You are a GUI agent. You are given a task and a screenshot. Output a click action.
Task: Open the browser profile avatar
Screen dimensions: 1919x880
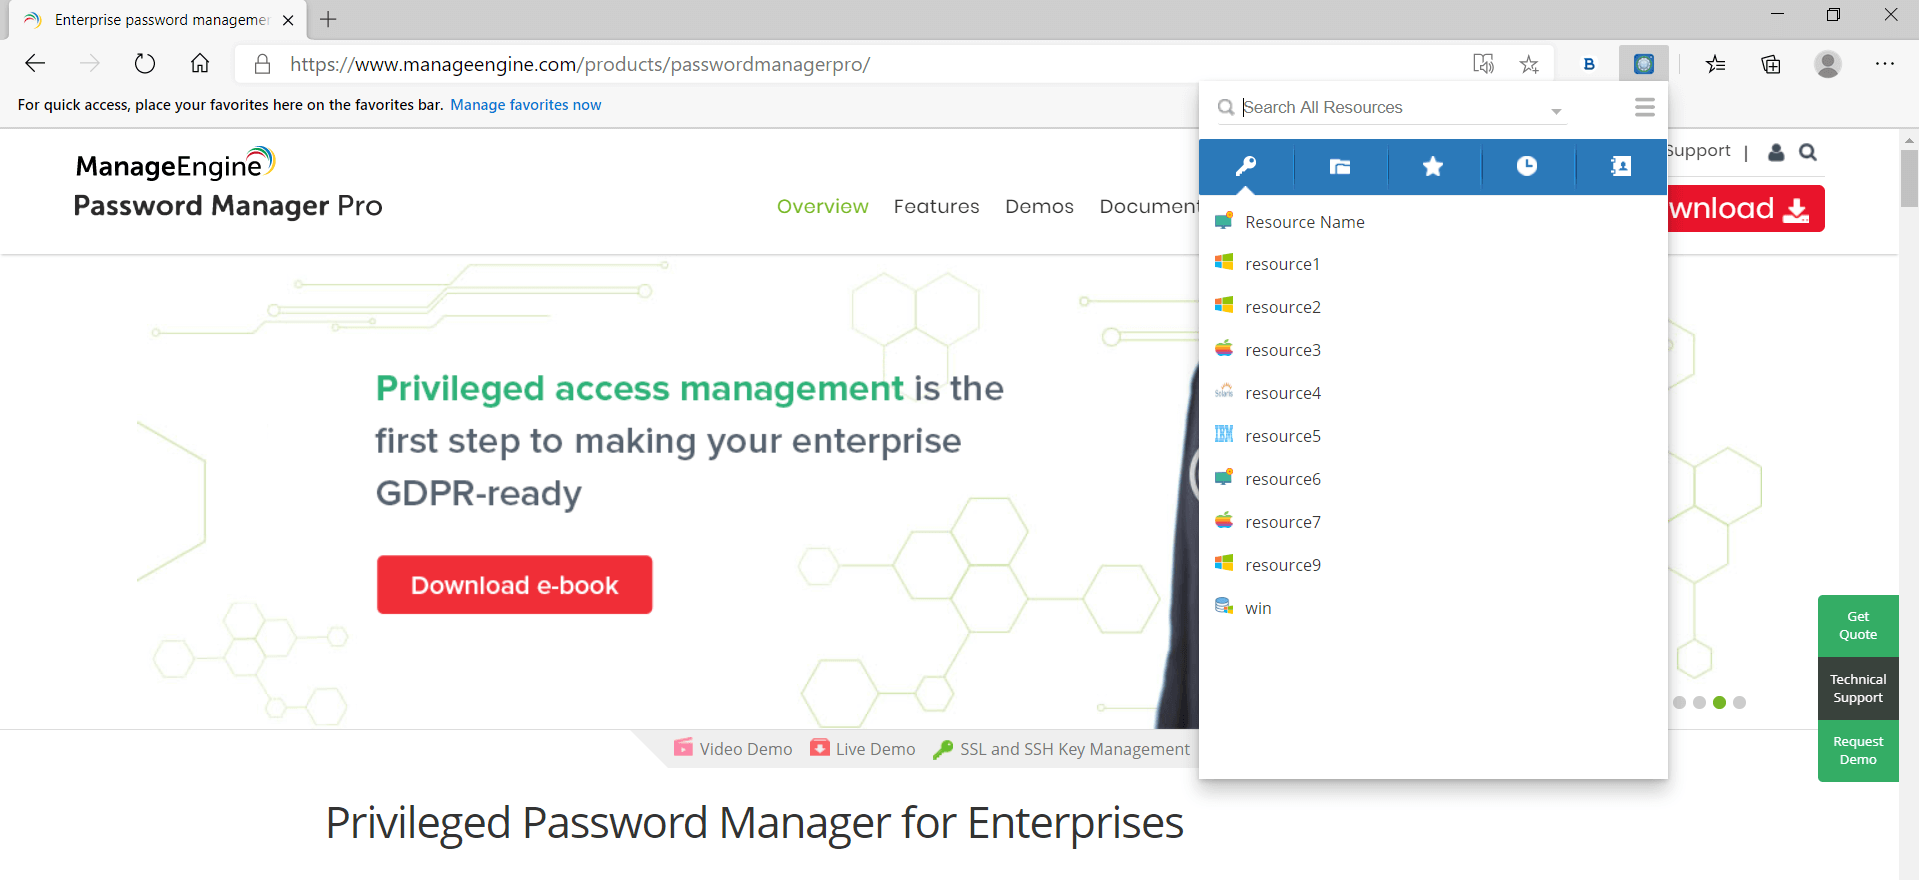click(x=1828, y=64)
